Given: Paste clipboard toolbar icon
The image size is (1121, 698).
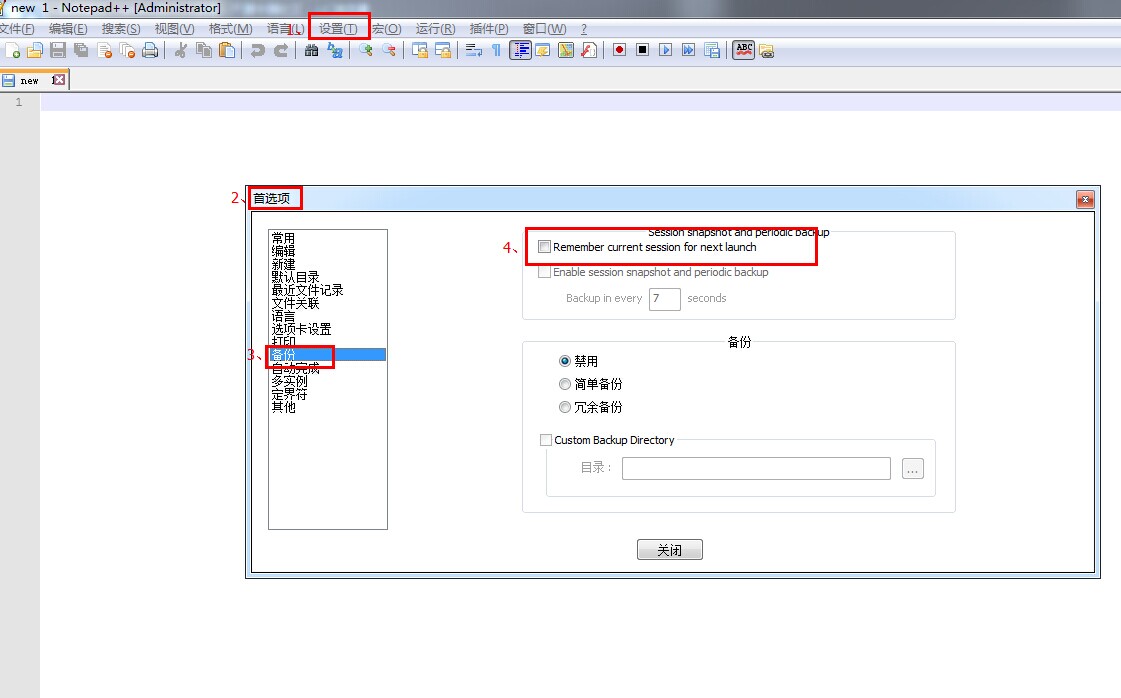Looking at the screenshot, I should (x=227, y=50).
